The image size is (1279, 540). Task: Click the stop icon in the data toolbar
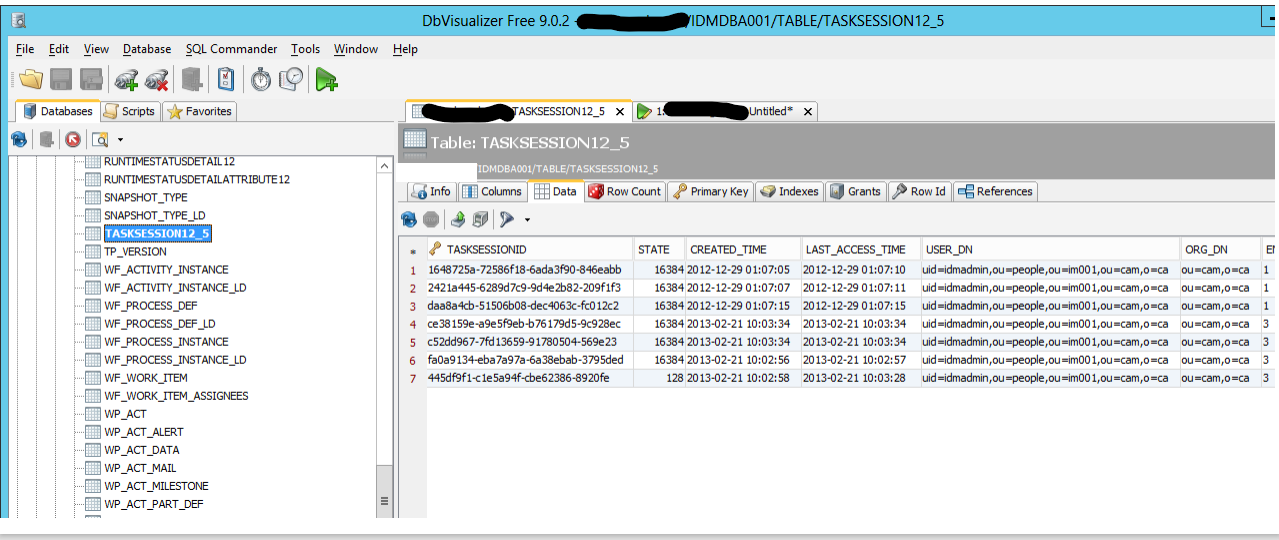(x=431, y=219)
